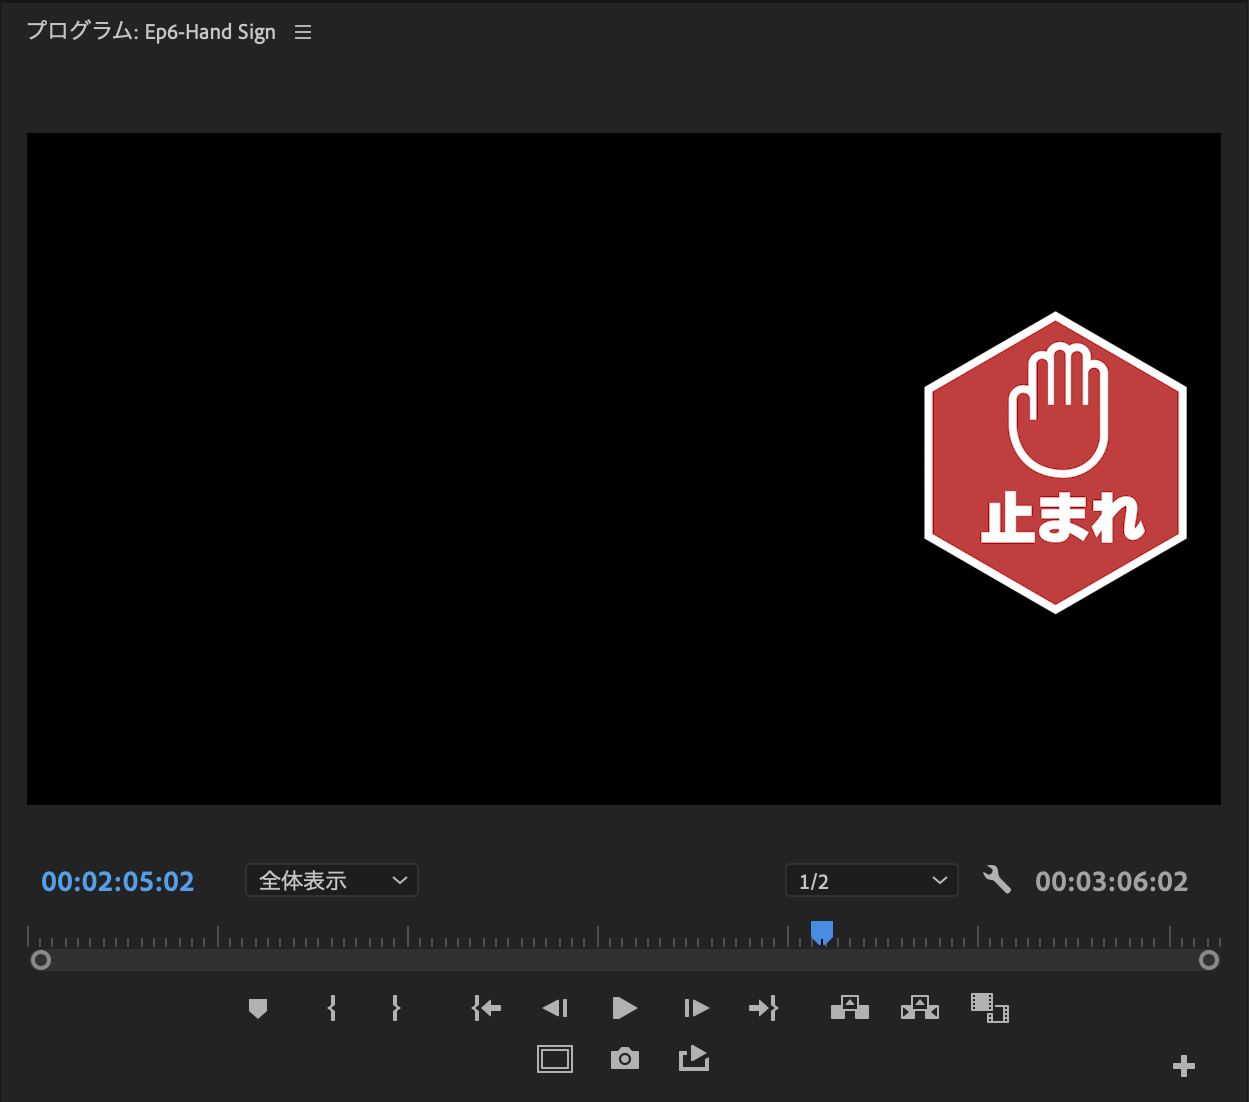Image resolution: width=1249 pixels, height=1102 pixels.
Task: Open the 1/2 playback resolution dropdown
Action: (871, 881)
